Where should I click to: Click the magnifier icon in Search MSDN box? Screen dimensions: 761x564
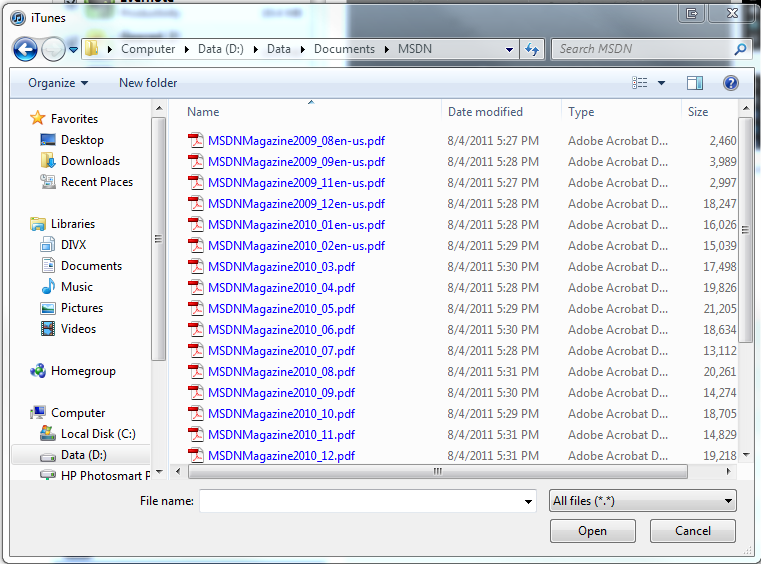[x=740, y=49]
